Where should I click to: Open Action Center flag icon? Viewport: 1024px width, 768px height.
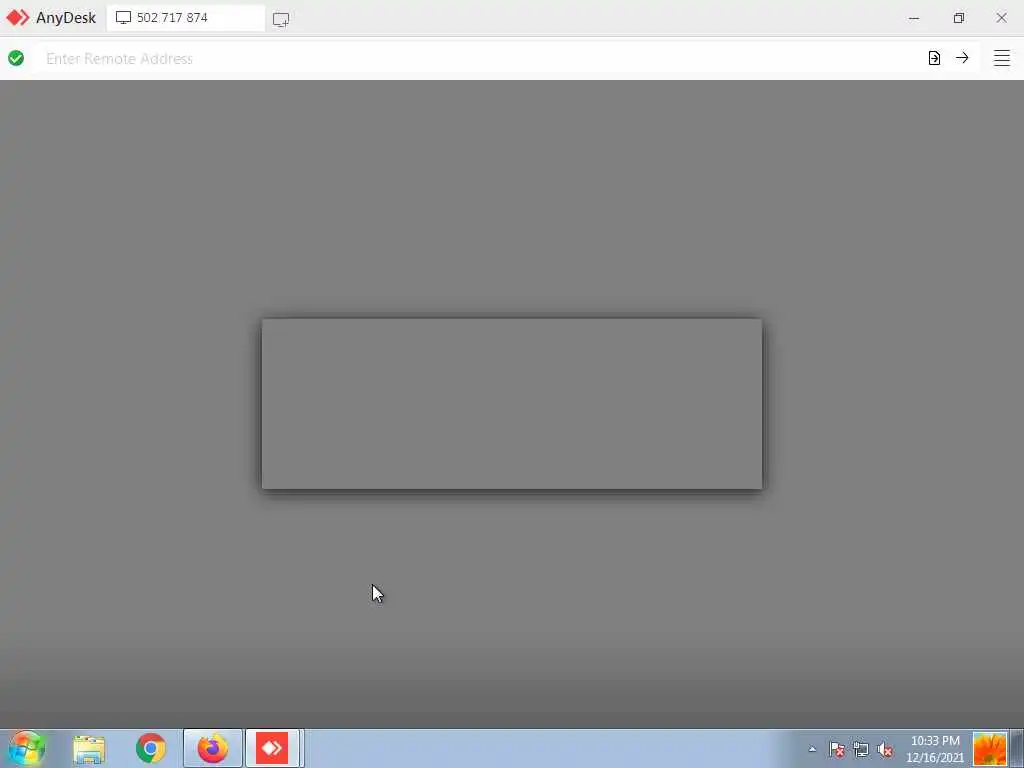[x=837, y=749]
